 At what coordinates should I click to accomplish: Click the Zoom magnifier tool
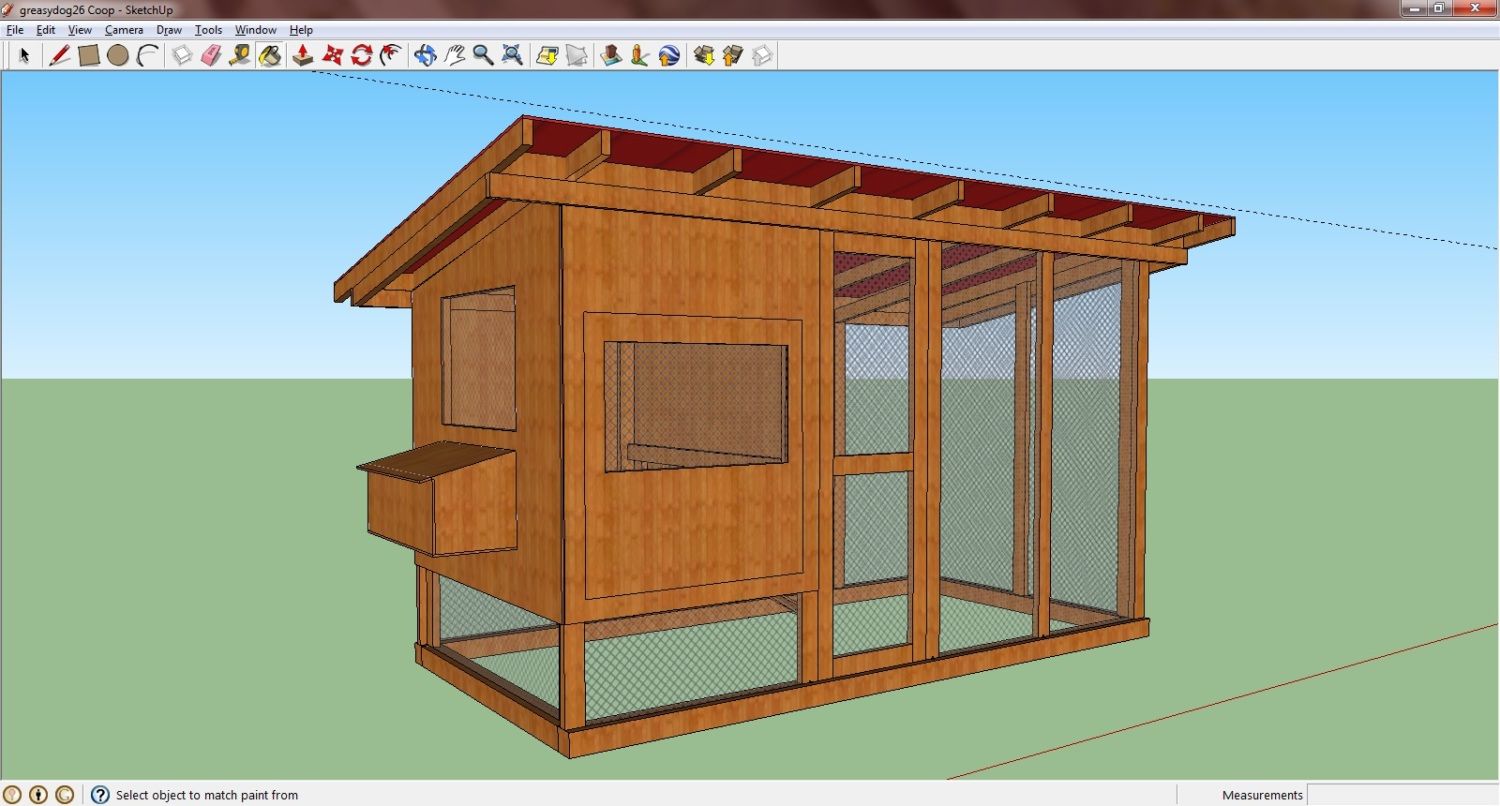tap(483, 55)
